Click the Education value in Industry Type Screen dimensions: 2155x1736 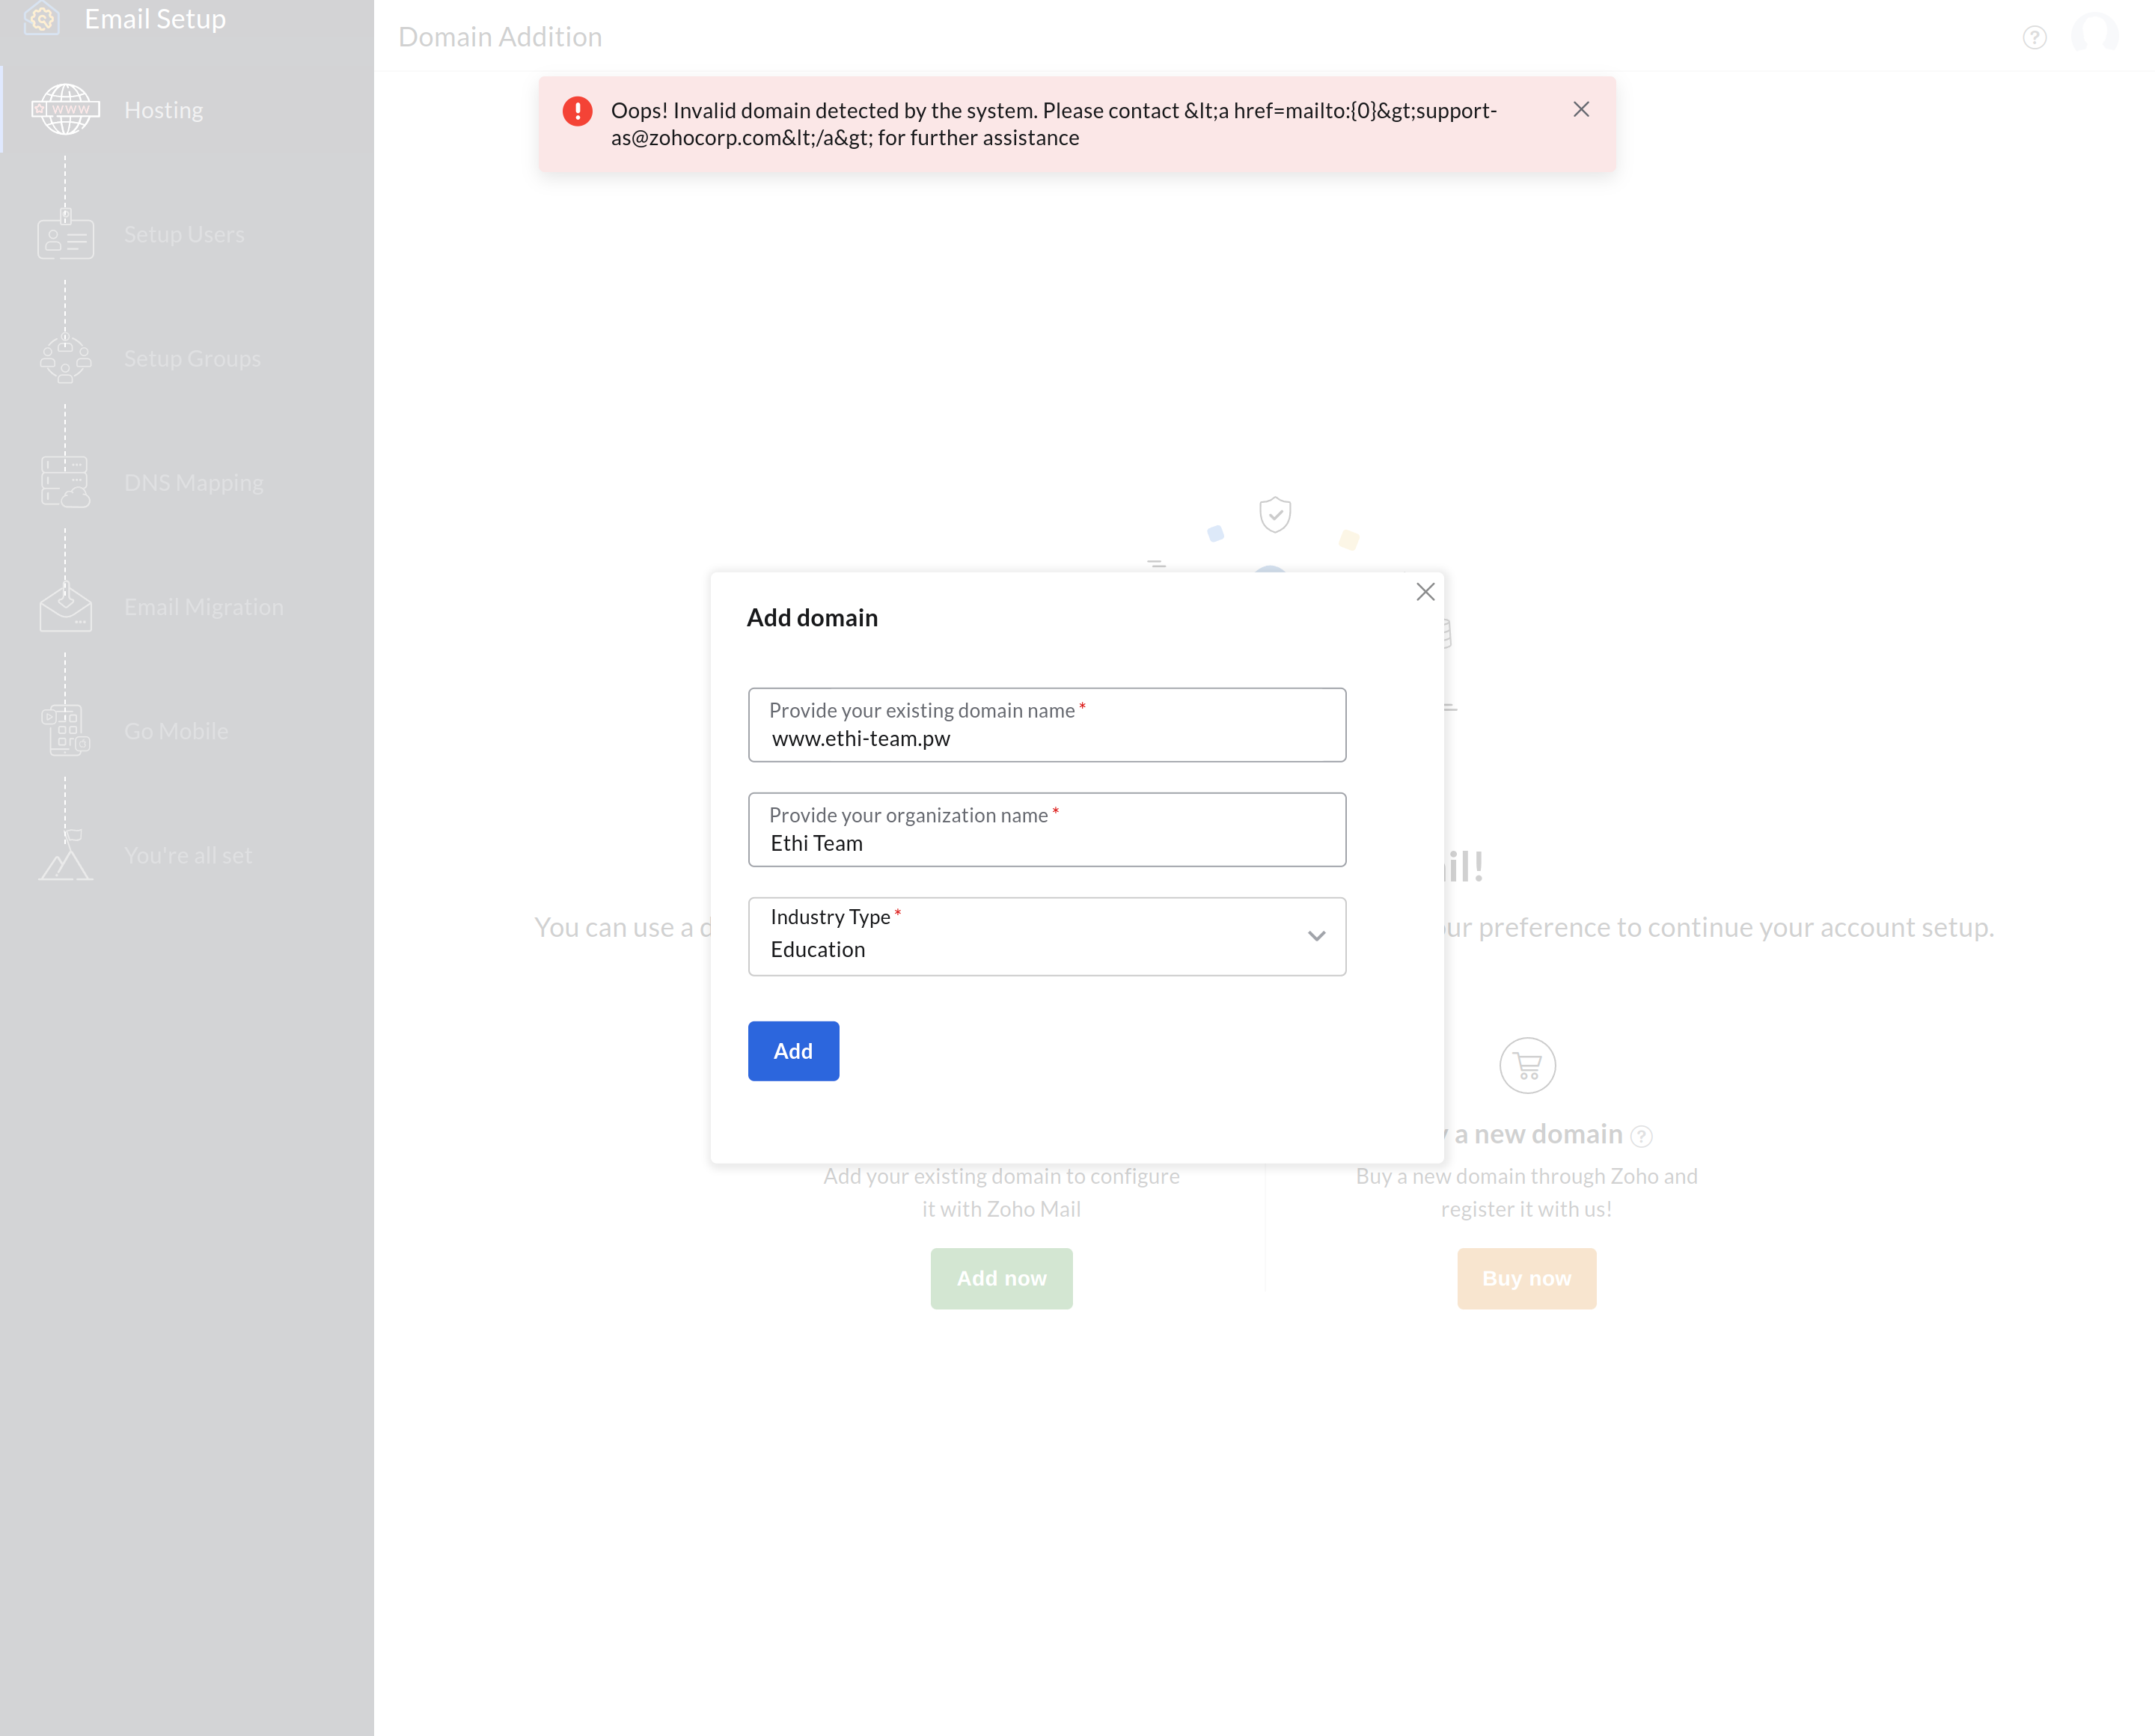pyautogui.click(x=818, y=950)
